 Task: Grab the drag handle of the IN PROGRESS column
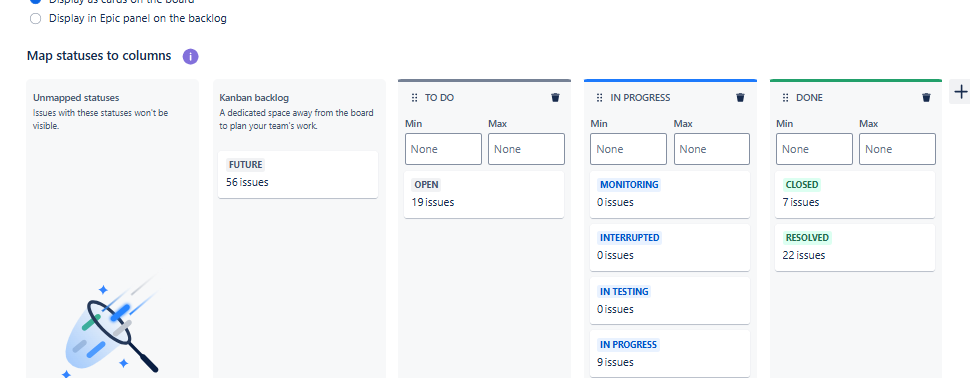[599, 98]
